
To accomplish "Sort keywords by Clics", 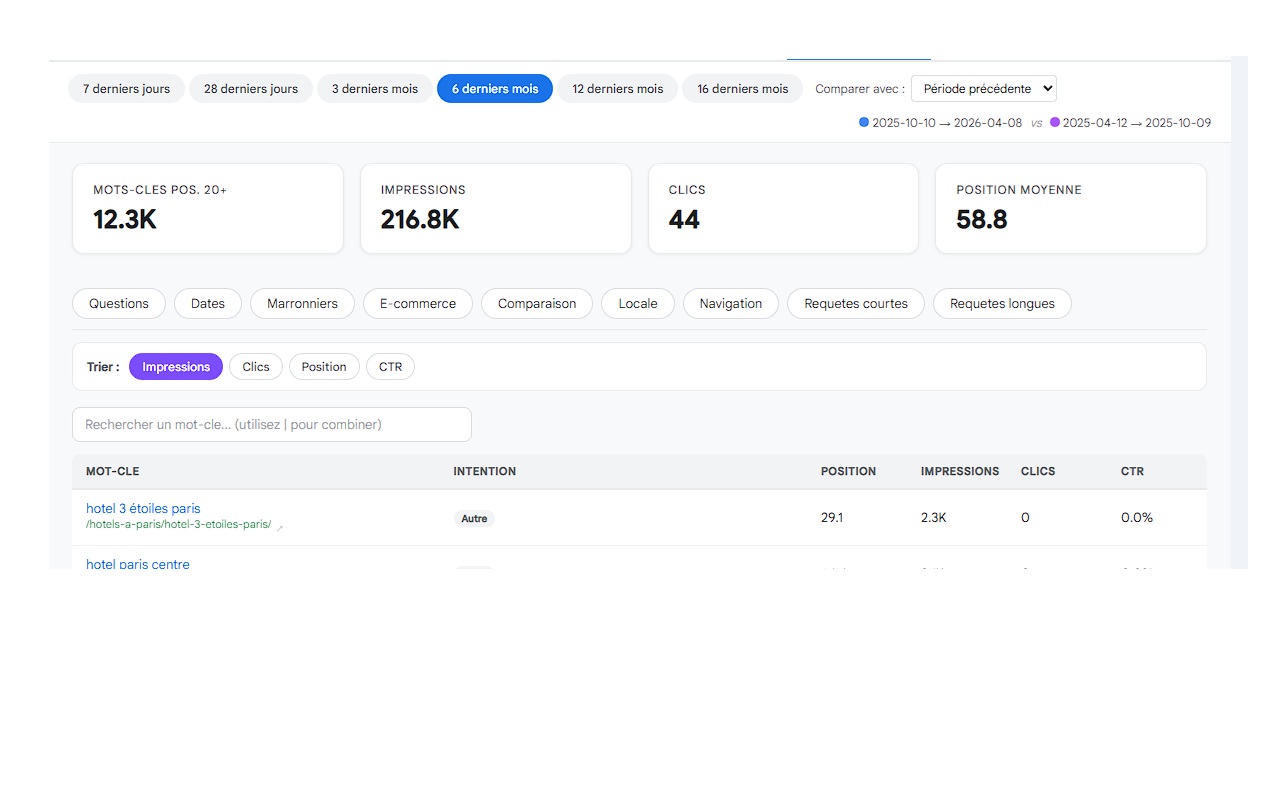I will [x=256, y=367].
